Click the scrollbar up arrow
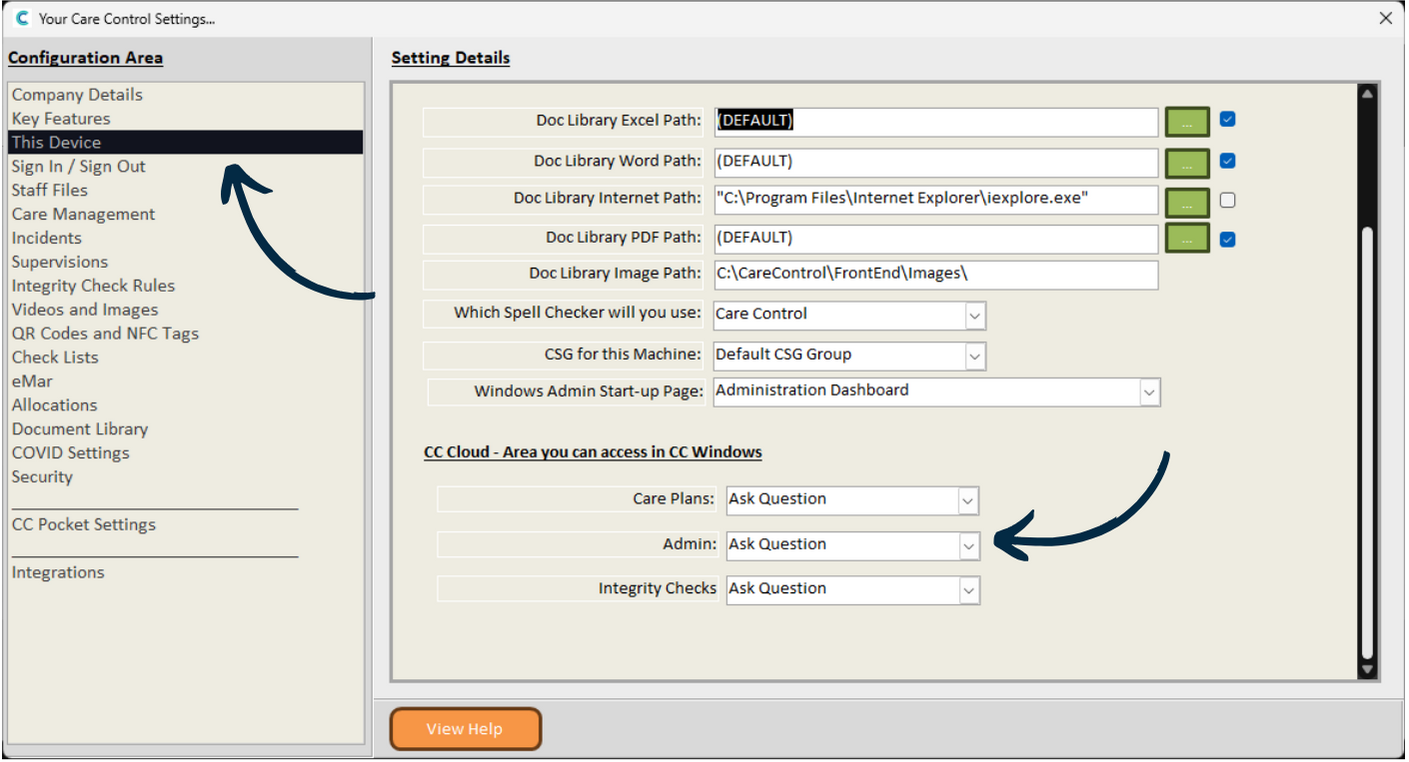 [x=1367, y=93]
